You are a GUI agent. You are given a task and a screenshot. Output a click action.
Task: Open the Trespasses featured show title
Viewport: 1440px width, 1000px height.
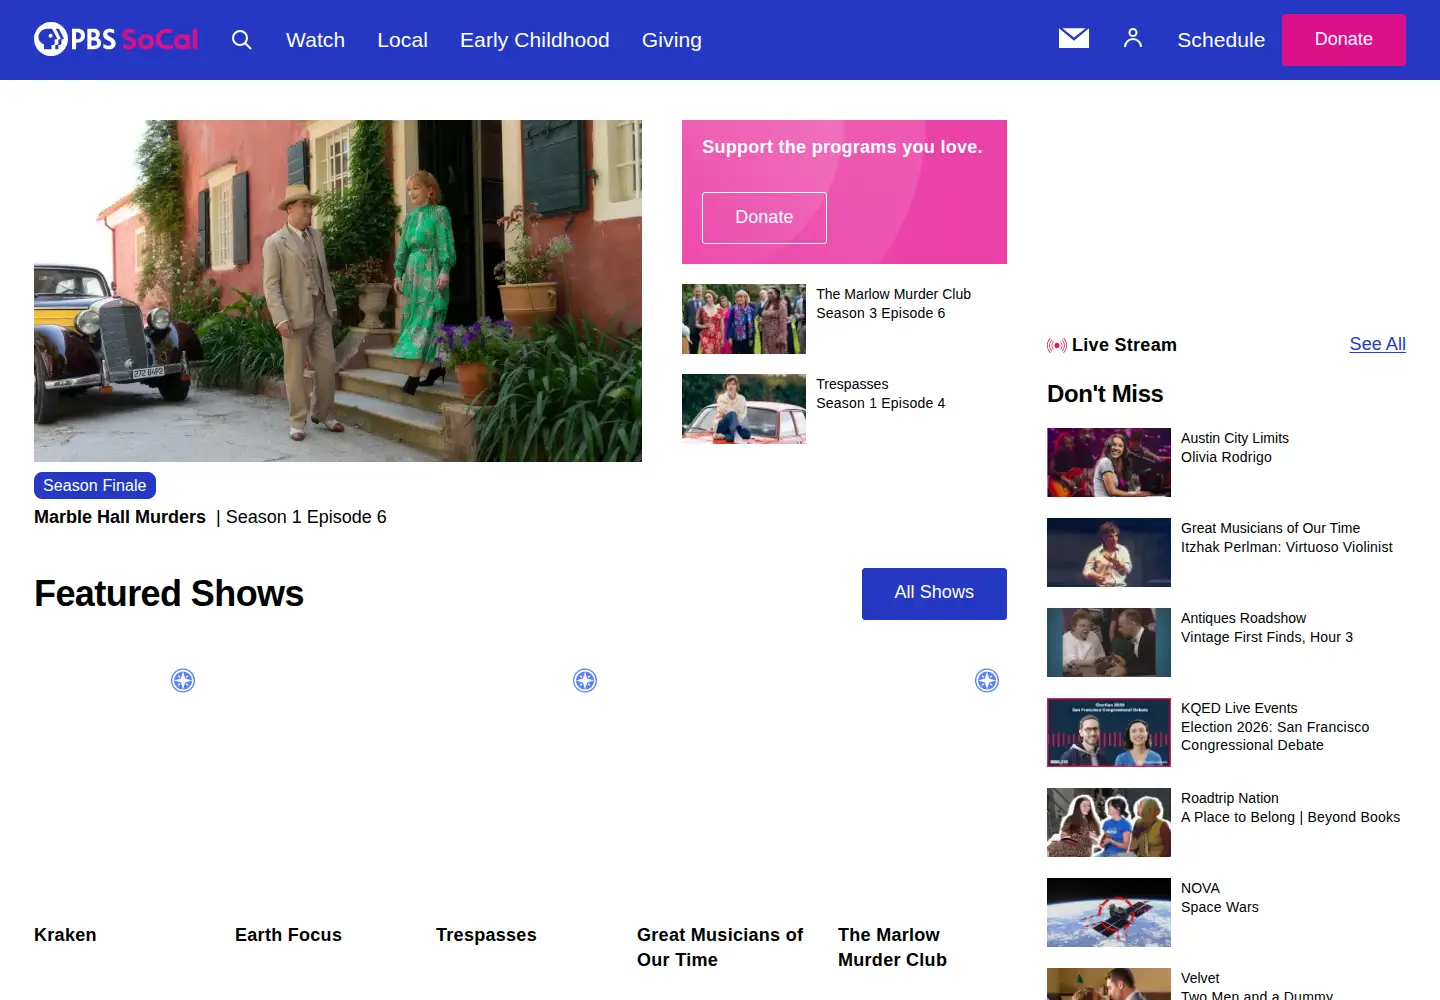(486, 935)
